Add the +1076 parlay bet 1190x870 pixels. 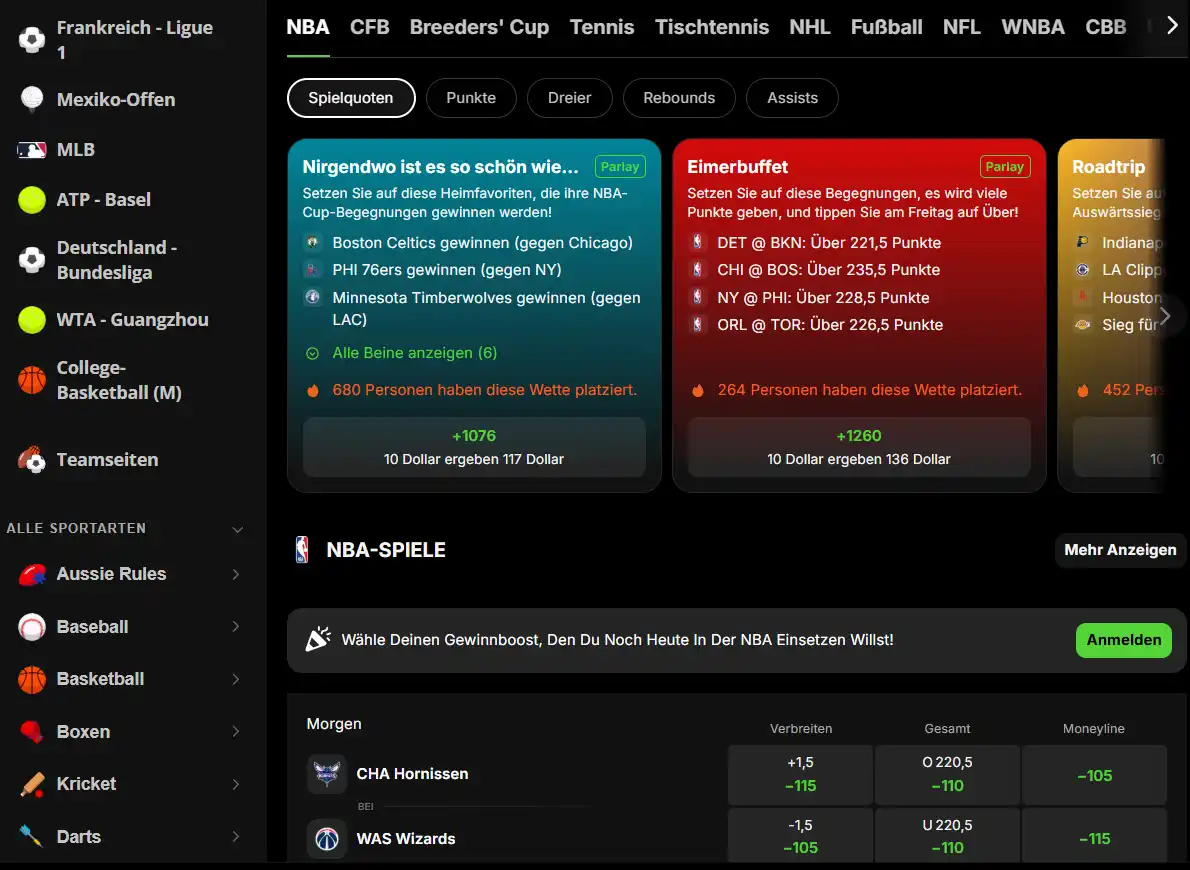pos(474,447)
